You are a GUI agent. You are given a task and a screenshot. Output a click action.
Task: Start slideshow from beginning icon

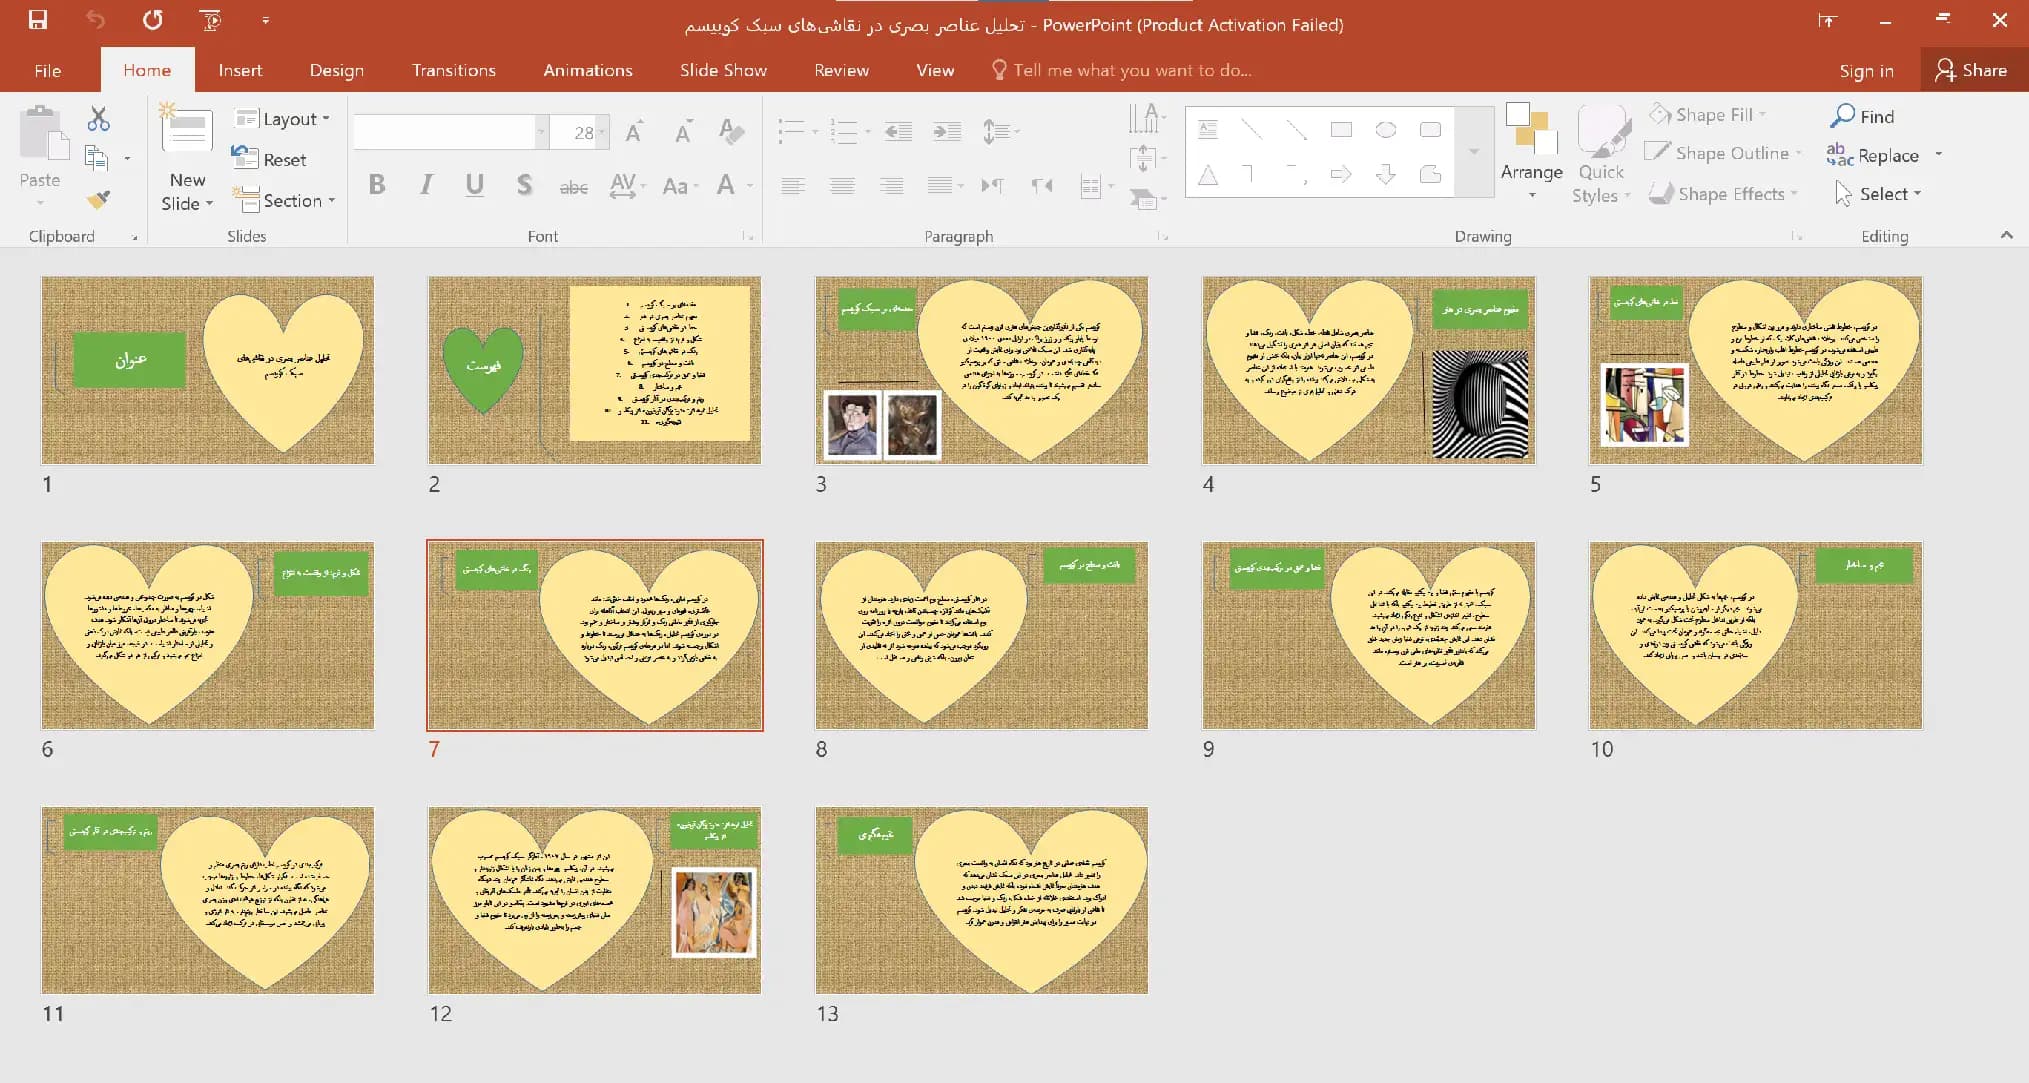[210, 20]
